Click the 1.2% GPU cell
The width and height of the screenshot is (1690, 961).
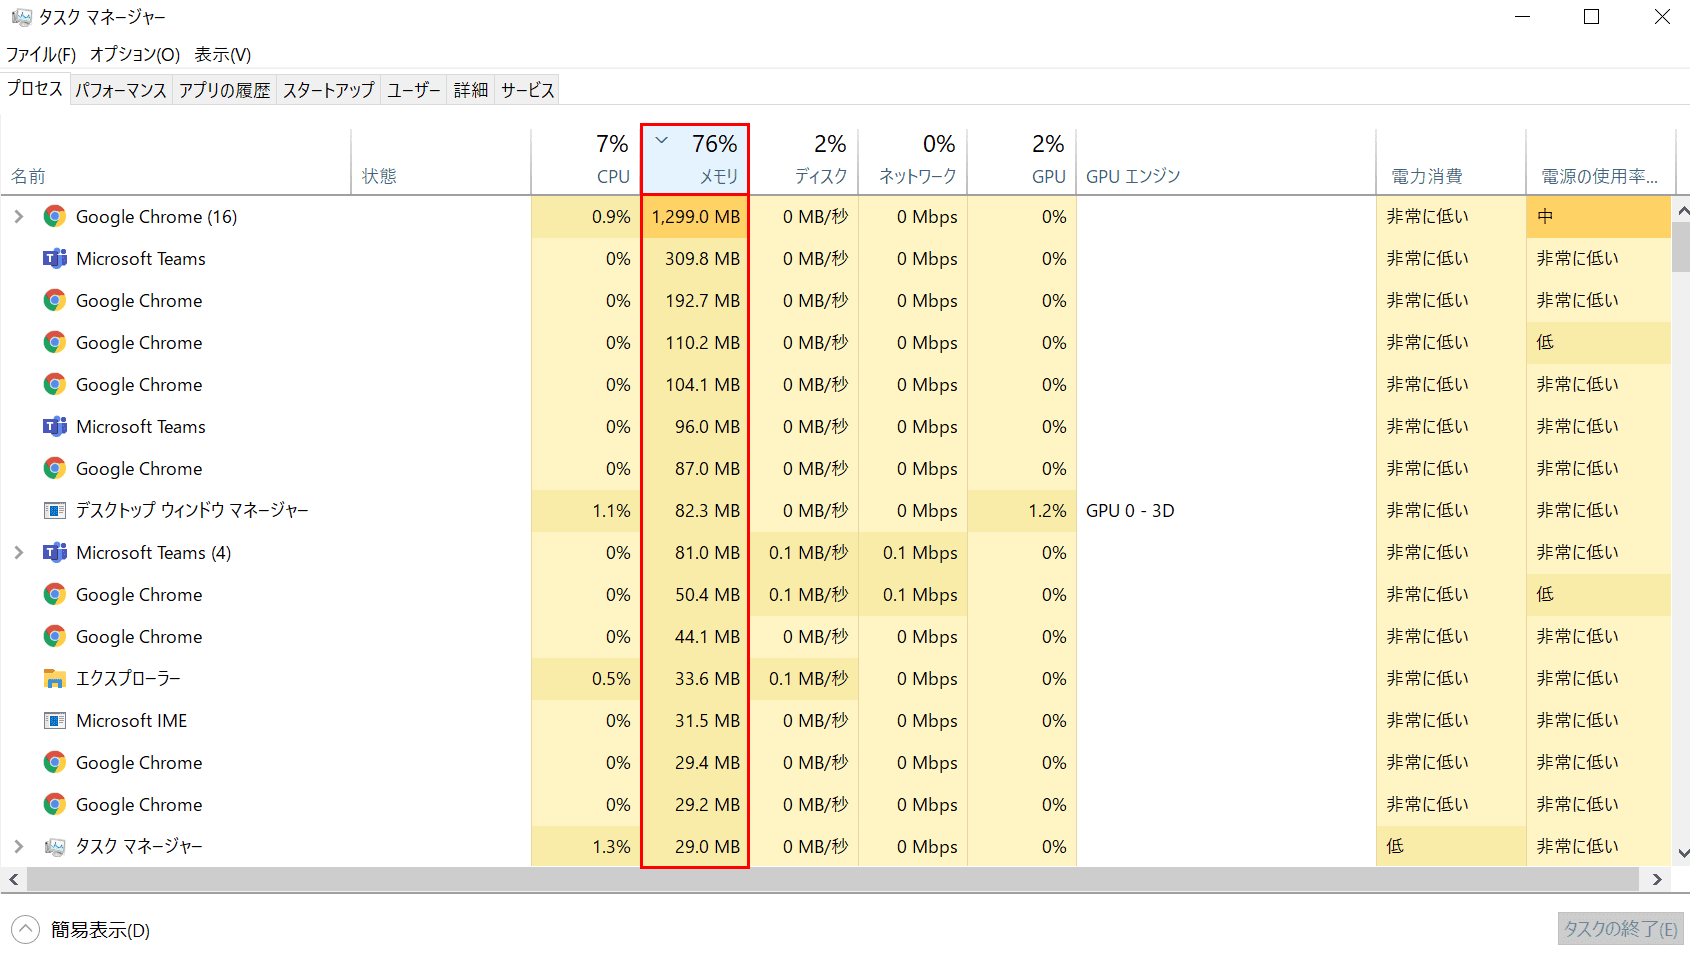coord(1022,511)
